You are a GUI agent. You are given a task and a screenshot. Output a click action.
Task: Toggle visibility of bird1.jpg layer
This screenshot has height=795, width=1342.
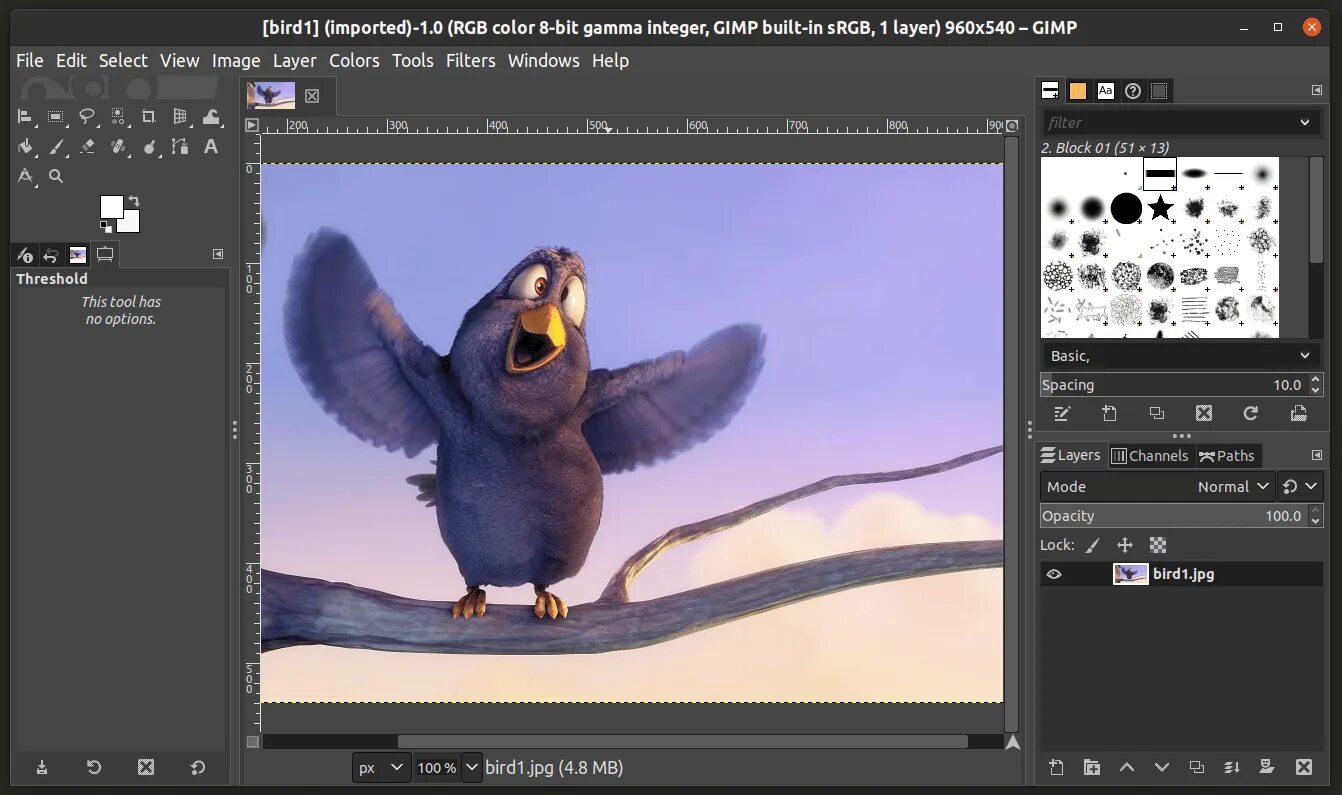coord(1054,574)
